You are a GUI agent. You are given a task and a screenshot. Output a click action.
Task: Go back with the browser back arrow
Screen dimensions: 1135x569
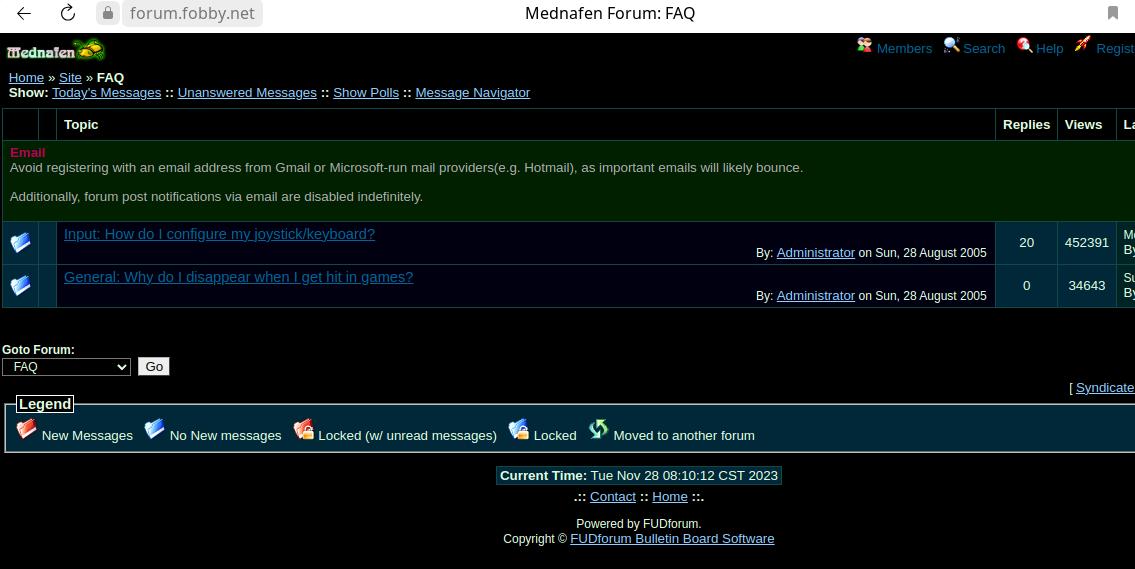pyautogui.click(x=24, y=13)
